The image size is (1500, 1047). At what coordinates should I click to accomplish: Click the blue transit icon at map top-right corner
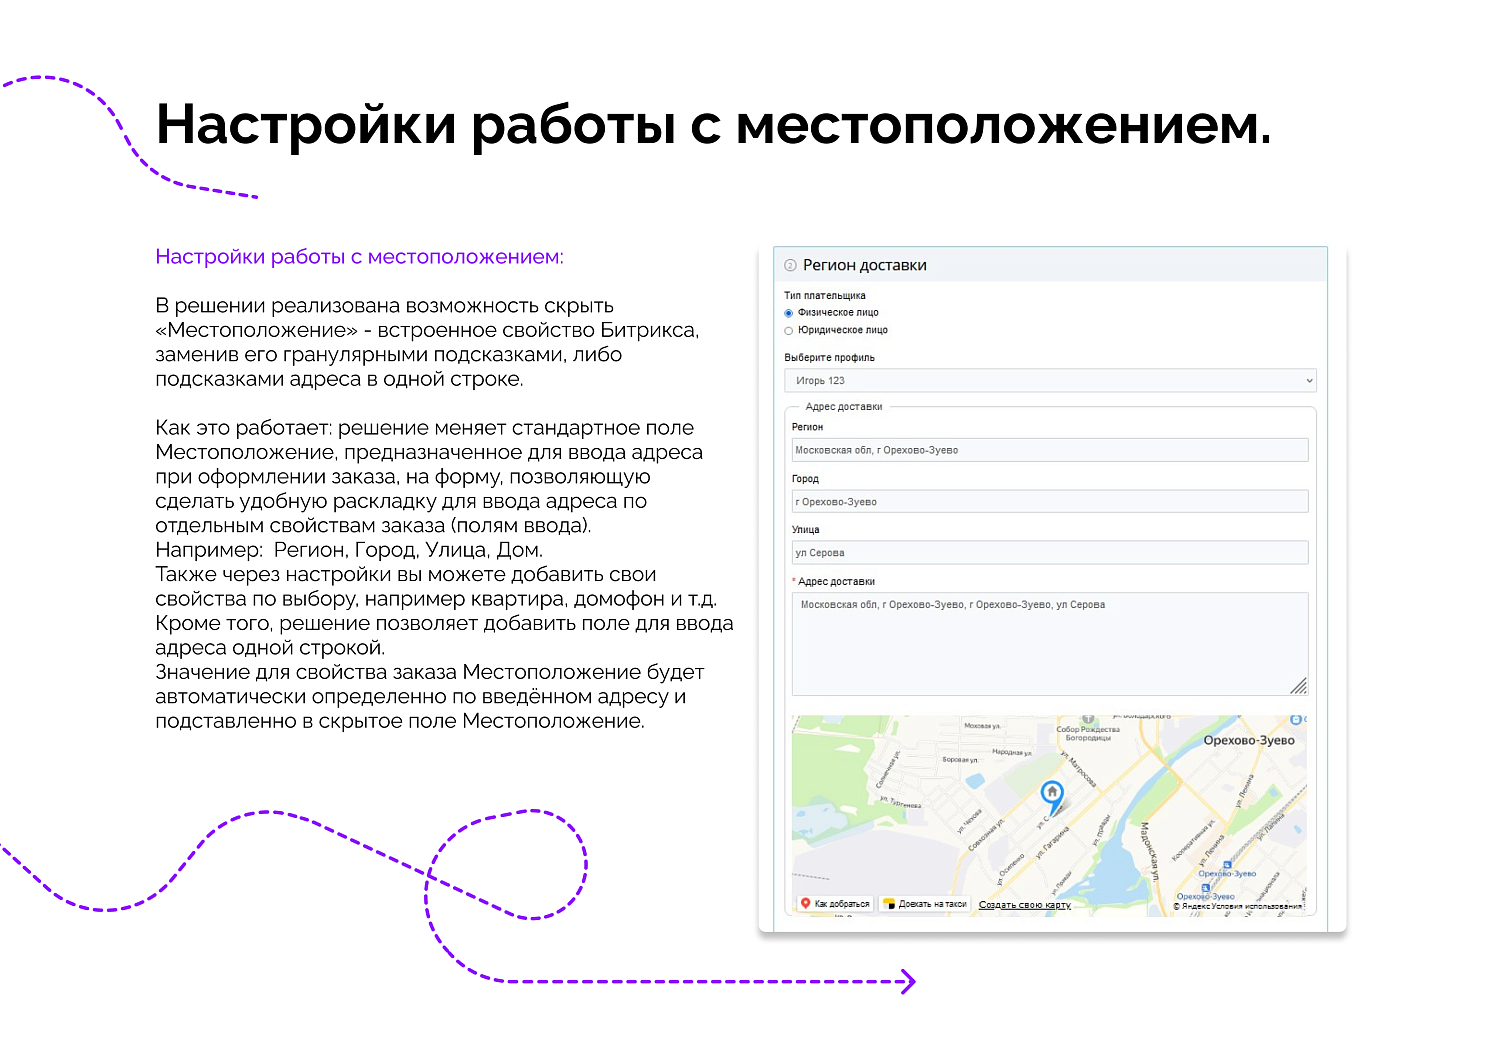pyautogui.click(x=1297, y=718)
